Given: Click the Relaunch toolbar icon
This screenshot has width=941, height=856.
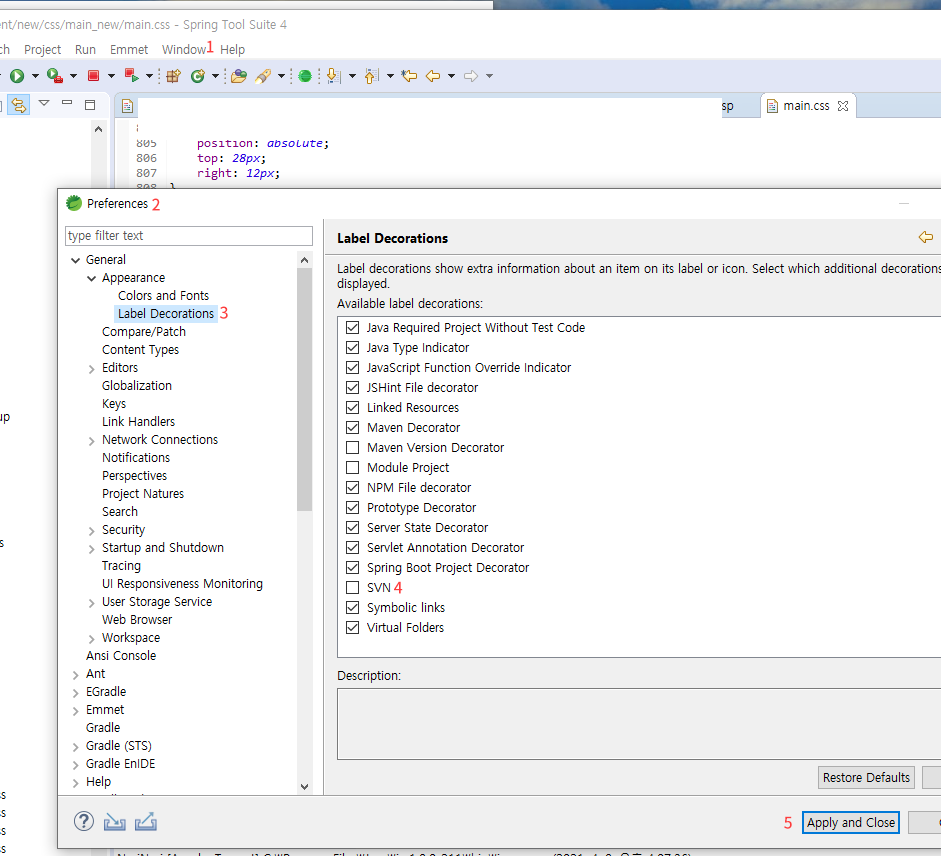Looking at the screenshot, I should (131, 76).
